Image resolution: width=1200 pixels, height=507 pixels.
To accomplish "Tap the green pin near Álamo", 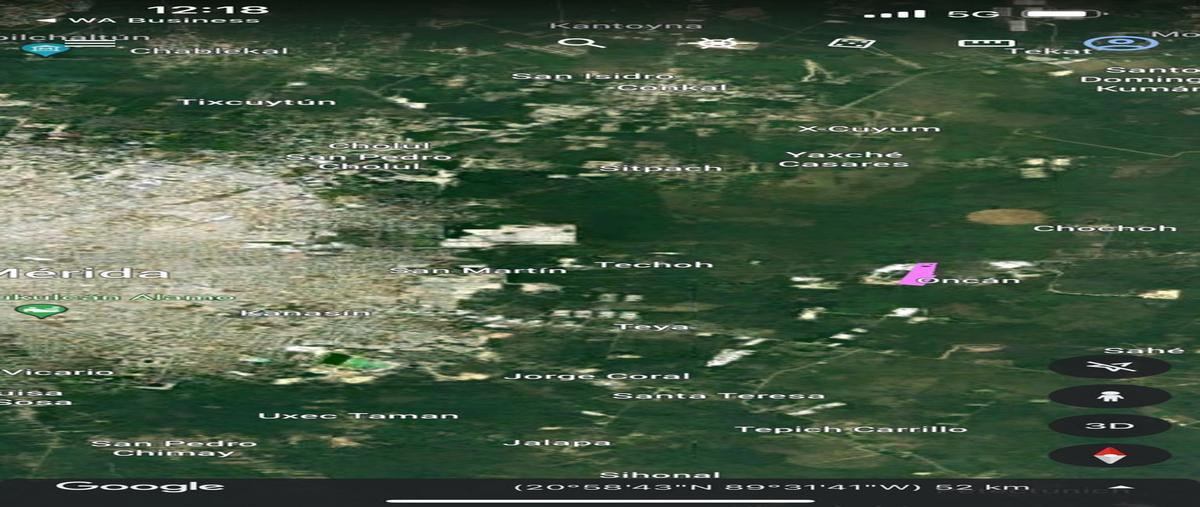I will coord(41,311).
